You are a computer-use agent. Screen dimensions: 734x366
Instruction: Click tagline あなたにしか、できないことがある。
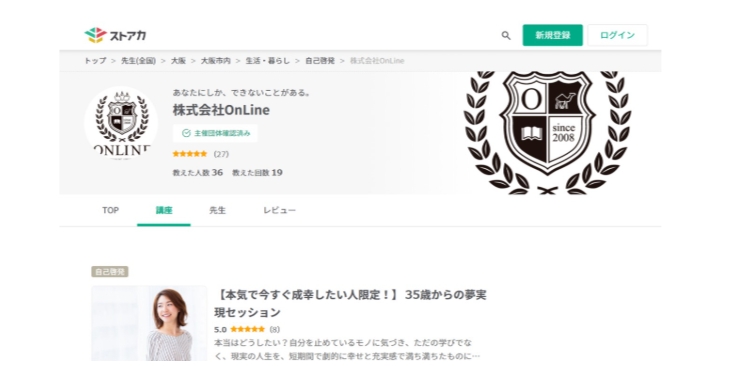(x=242, y=93)
